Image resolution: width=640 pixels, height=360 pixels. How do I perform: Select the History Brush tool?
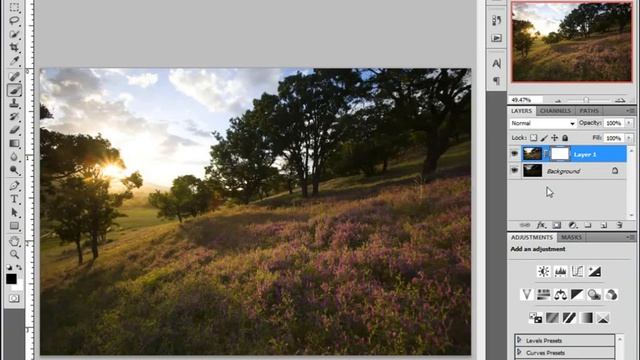click(x=14, y=117)
